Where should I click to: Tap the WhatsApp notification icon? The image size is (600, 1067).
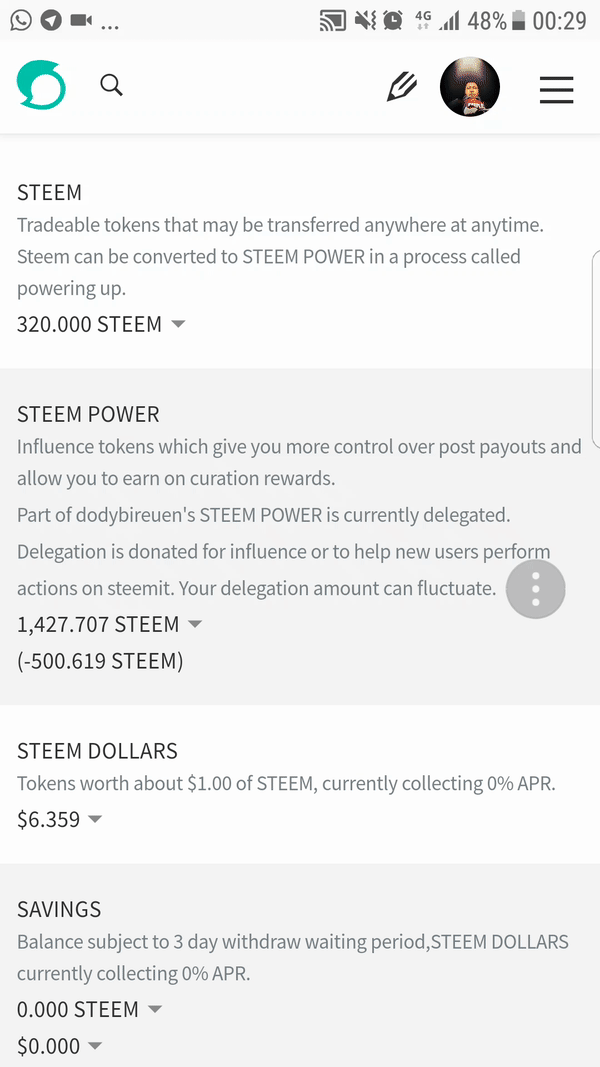(x=21, y=20)
